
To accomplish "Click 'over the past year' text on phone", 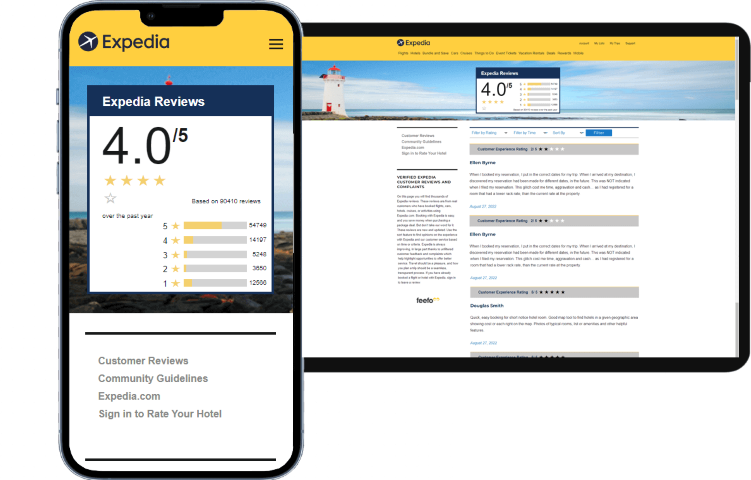I will tap(127, 216).
